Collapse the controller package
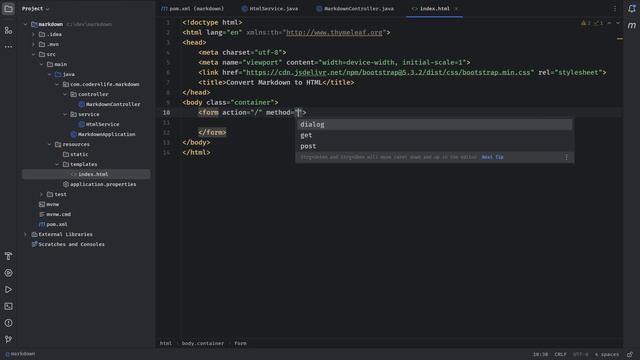This screenshot has width=640, height=360. [x=65, y=94]
